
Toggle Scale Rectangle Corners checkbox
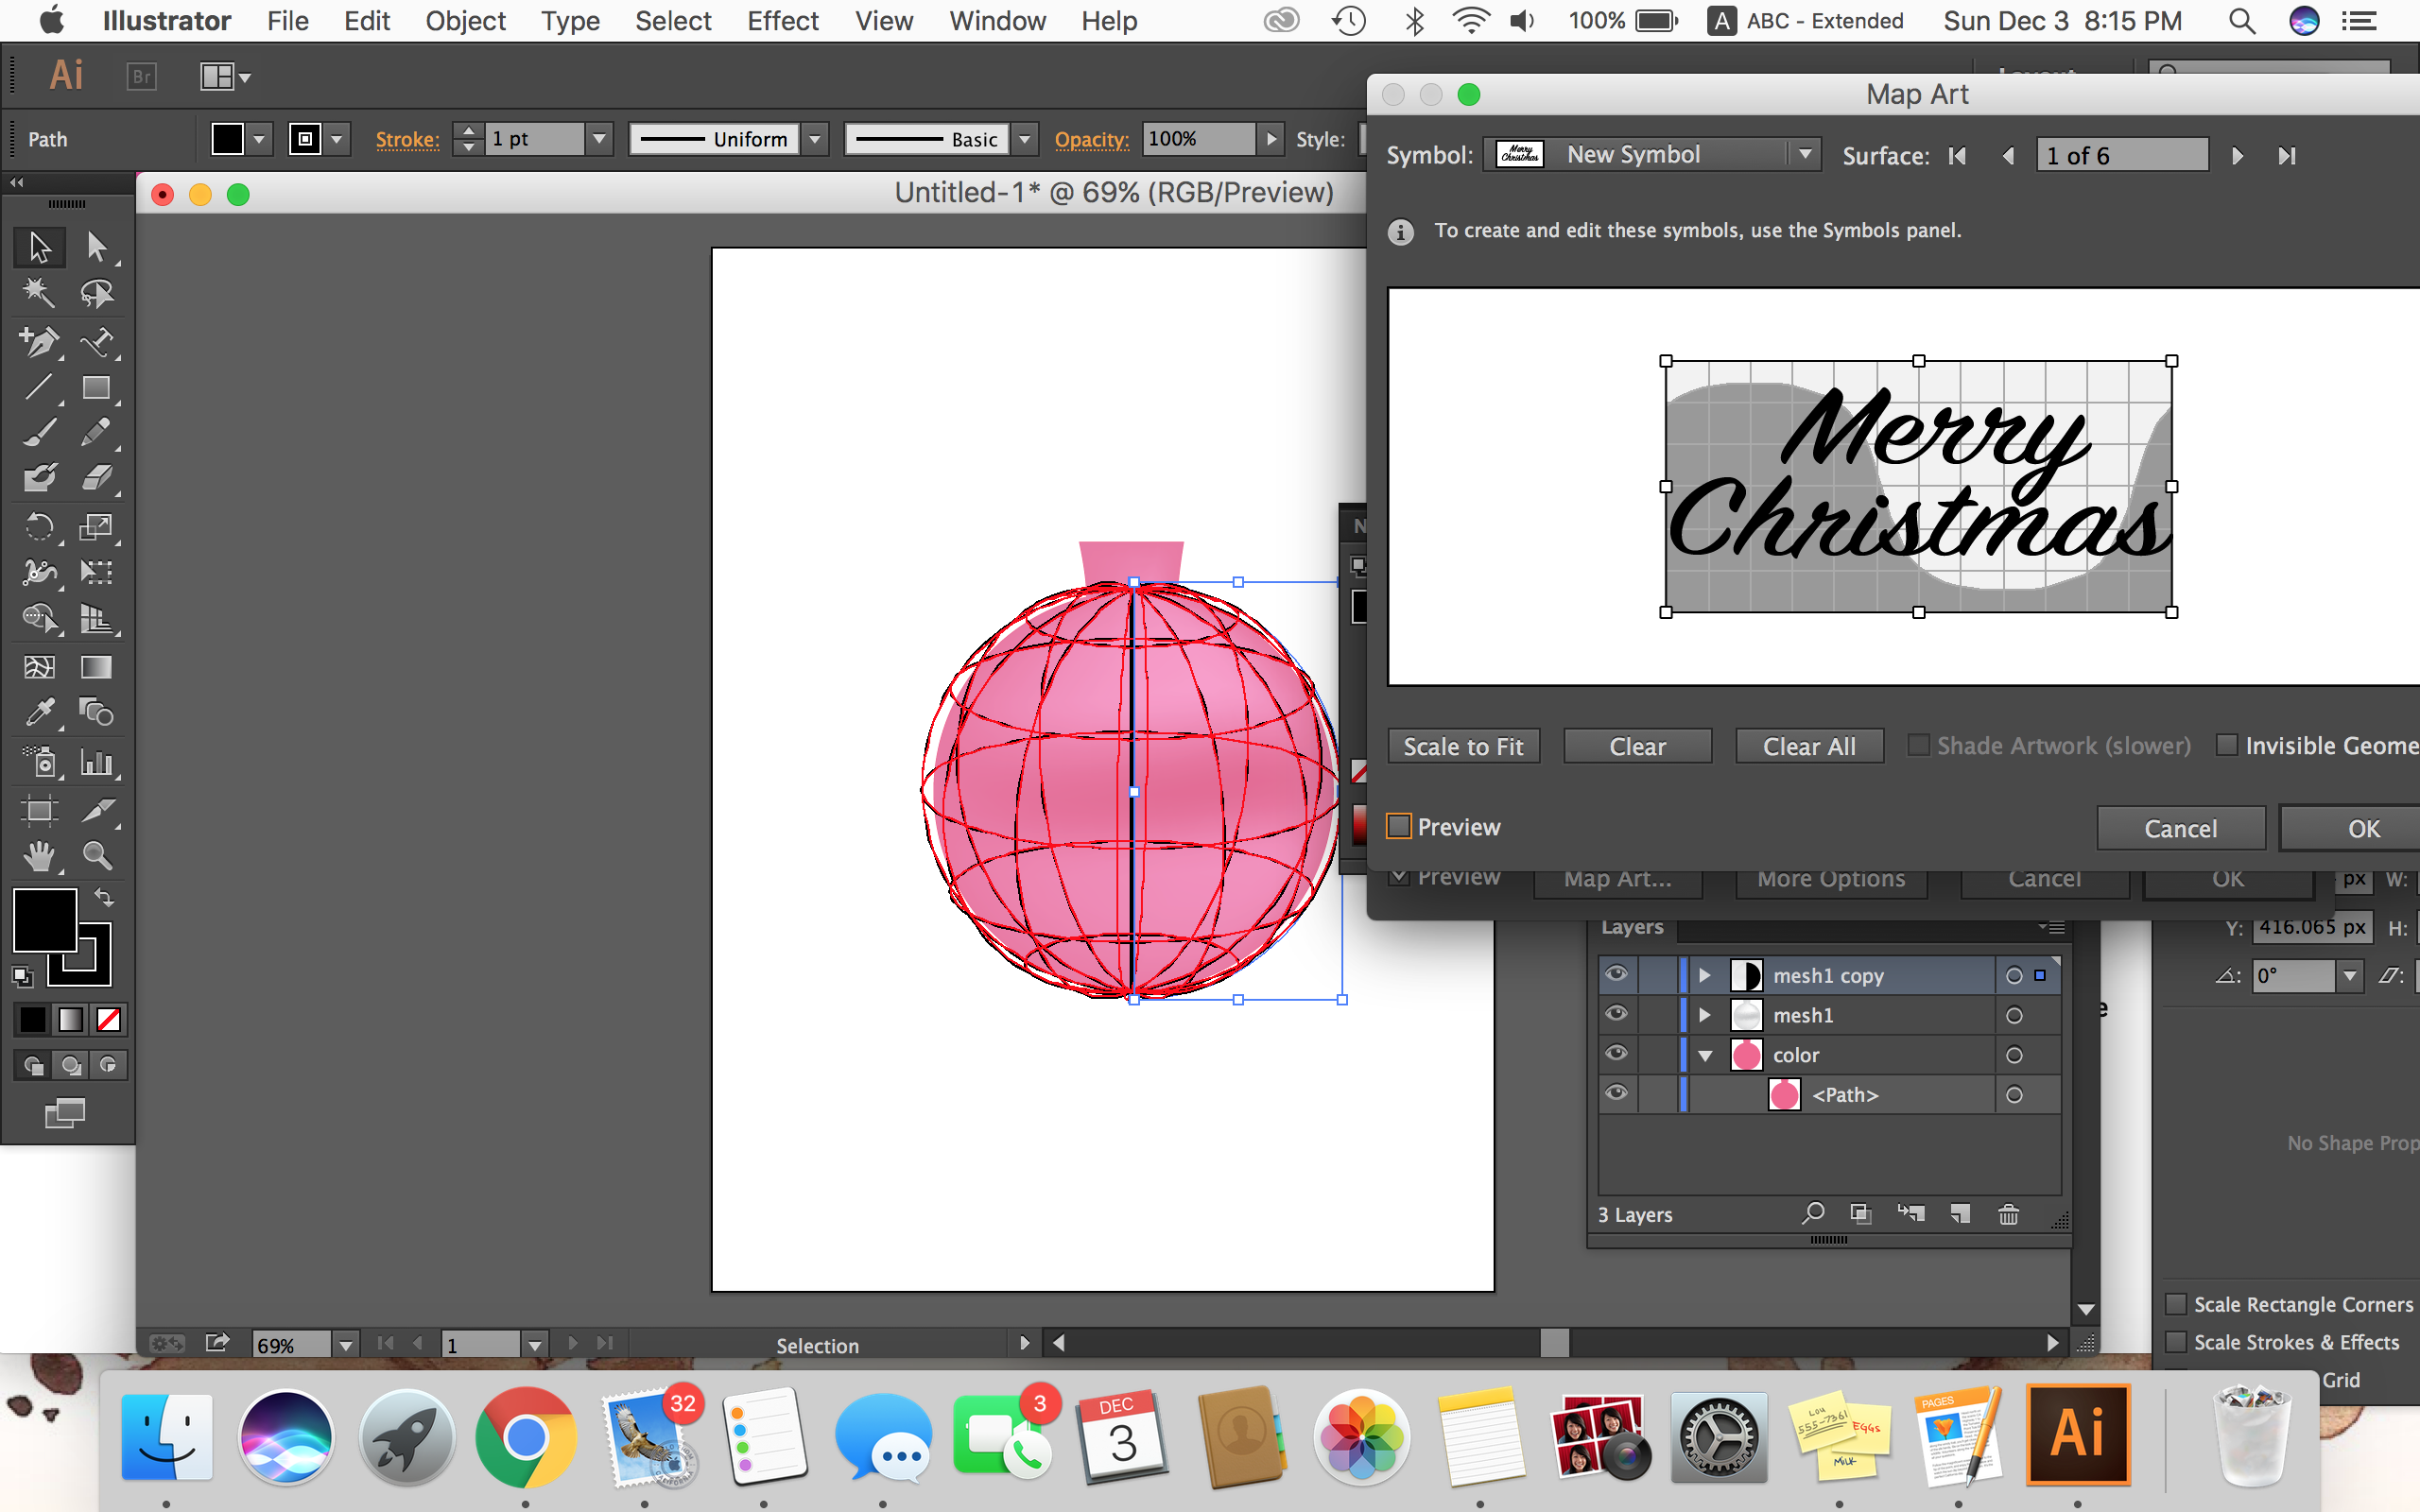(2175, 1304)
